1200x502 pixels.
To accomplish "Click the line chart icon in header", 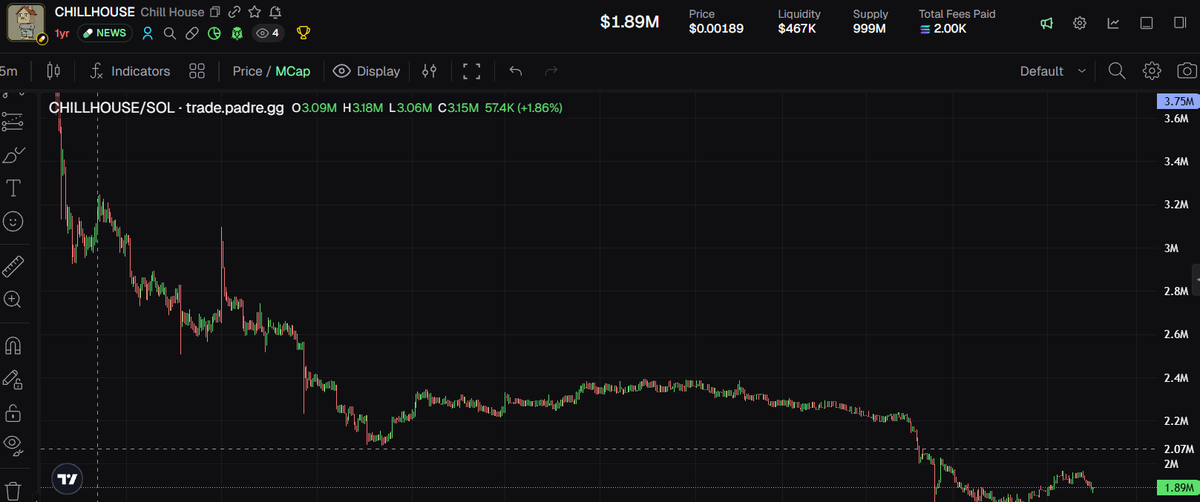I will click(1113, 23).
